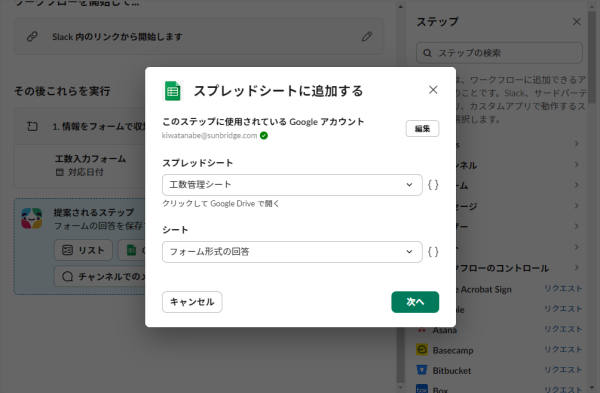Click the Bitbucket app icon
This screenshot has height=393, width=600.
pos(422,370)
